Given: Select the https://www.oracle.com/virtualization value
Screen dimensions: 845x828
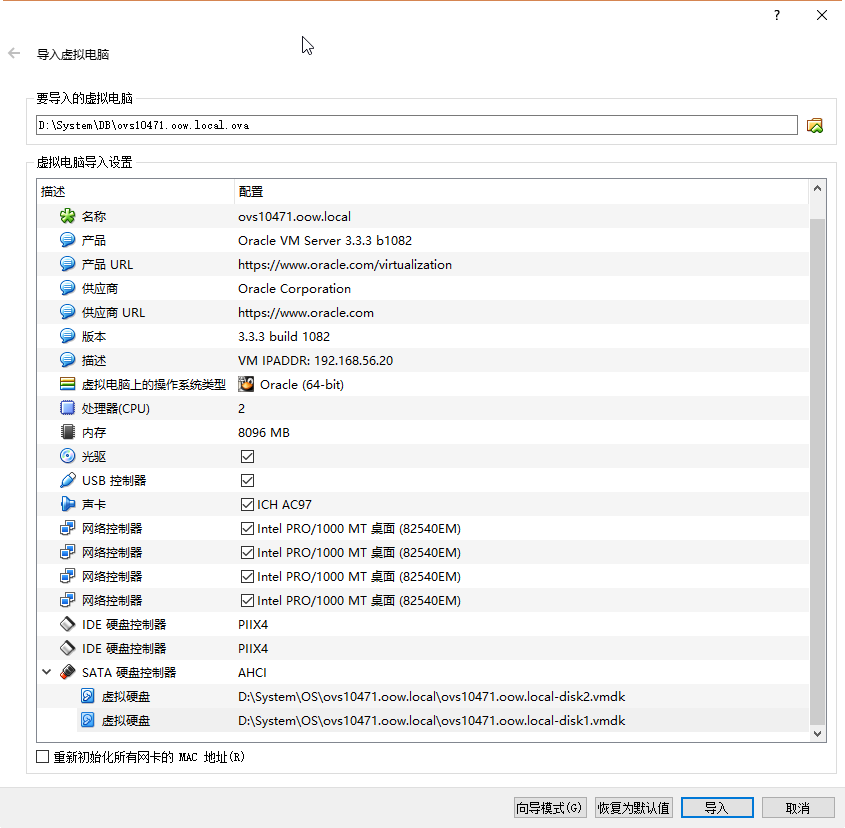Looking at the screenshot, I should (x=345, y=265).
